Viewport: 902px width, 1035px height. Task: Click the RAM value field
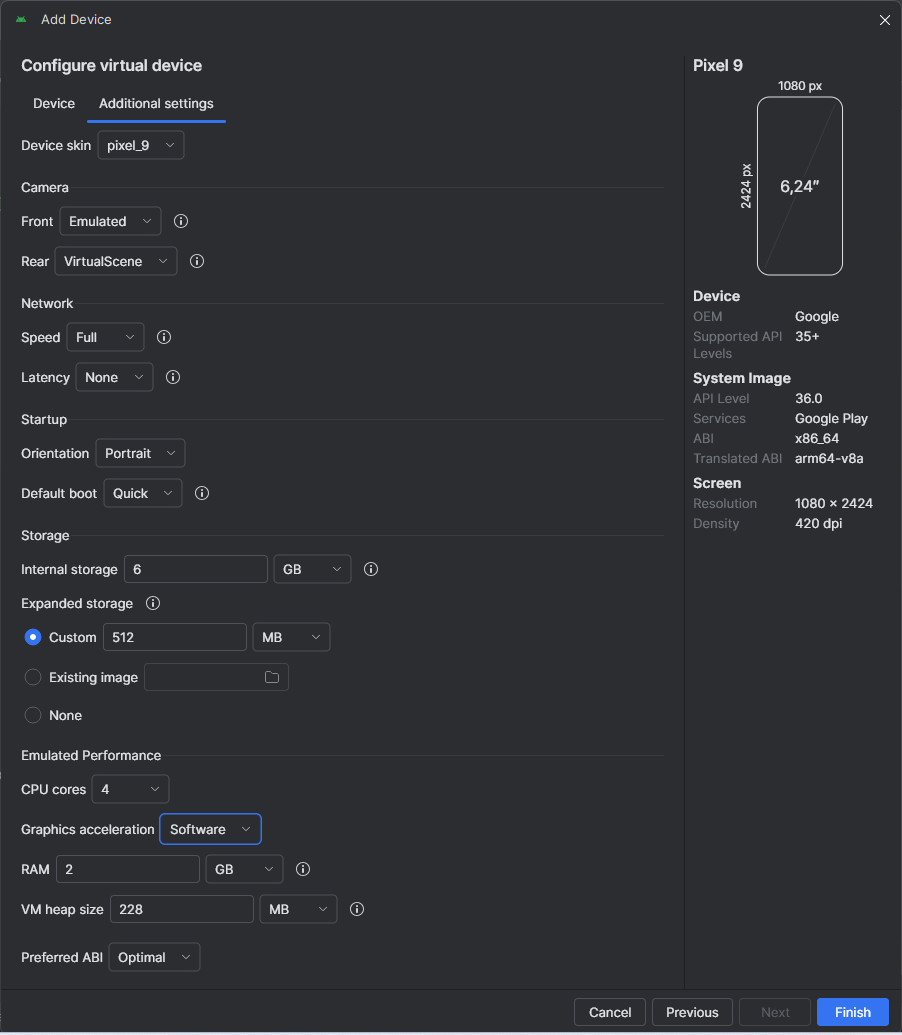coord(128,869)
